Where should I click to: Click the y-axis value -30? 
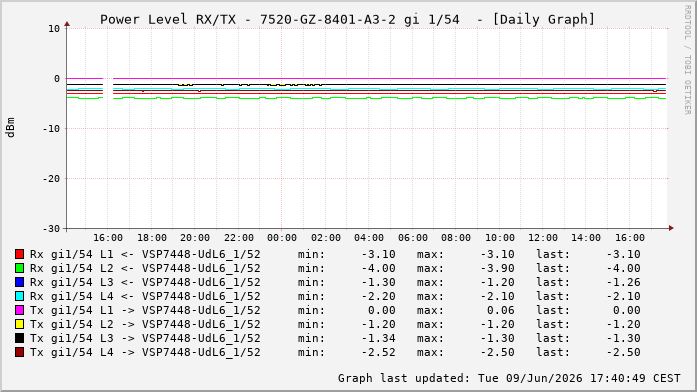click(x=51, y=229)
